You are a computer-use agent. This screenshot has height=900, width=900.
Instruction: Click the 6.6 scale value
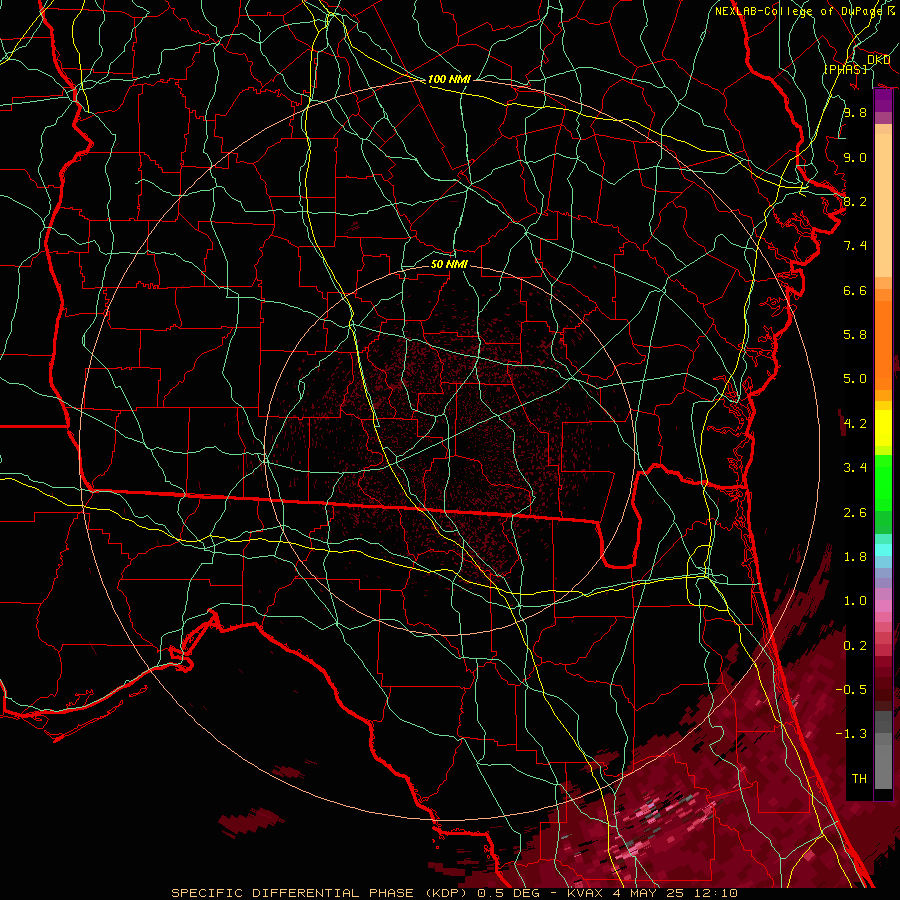click(x=855, y=290)
